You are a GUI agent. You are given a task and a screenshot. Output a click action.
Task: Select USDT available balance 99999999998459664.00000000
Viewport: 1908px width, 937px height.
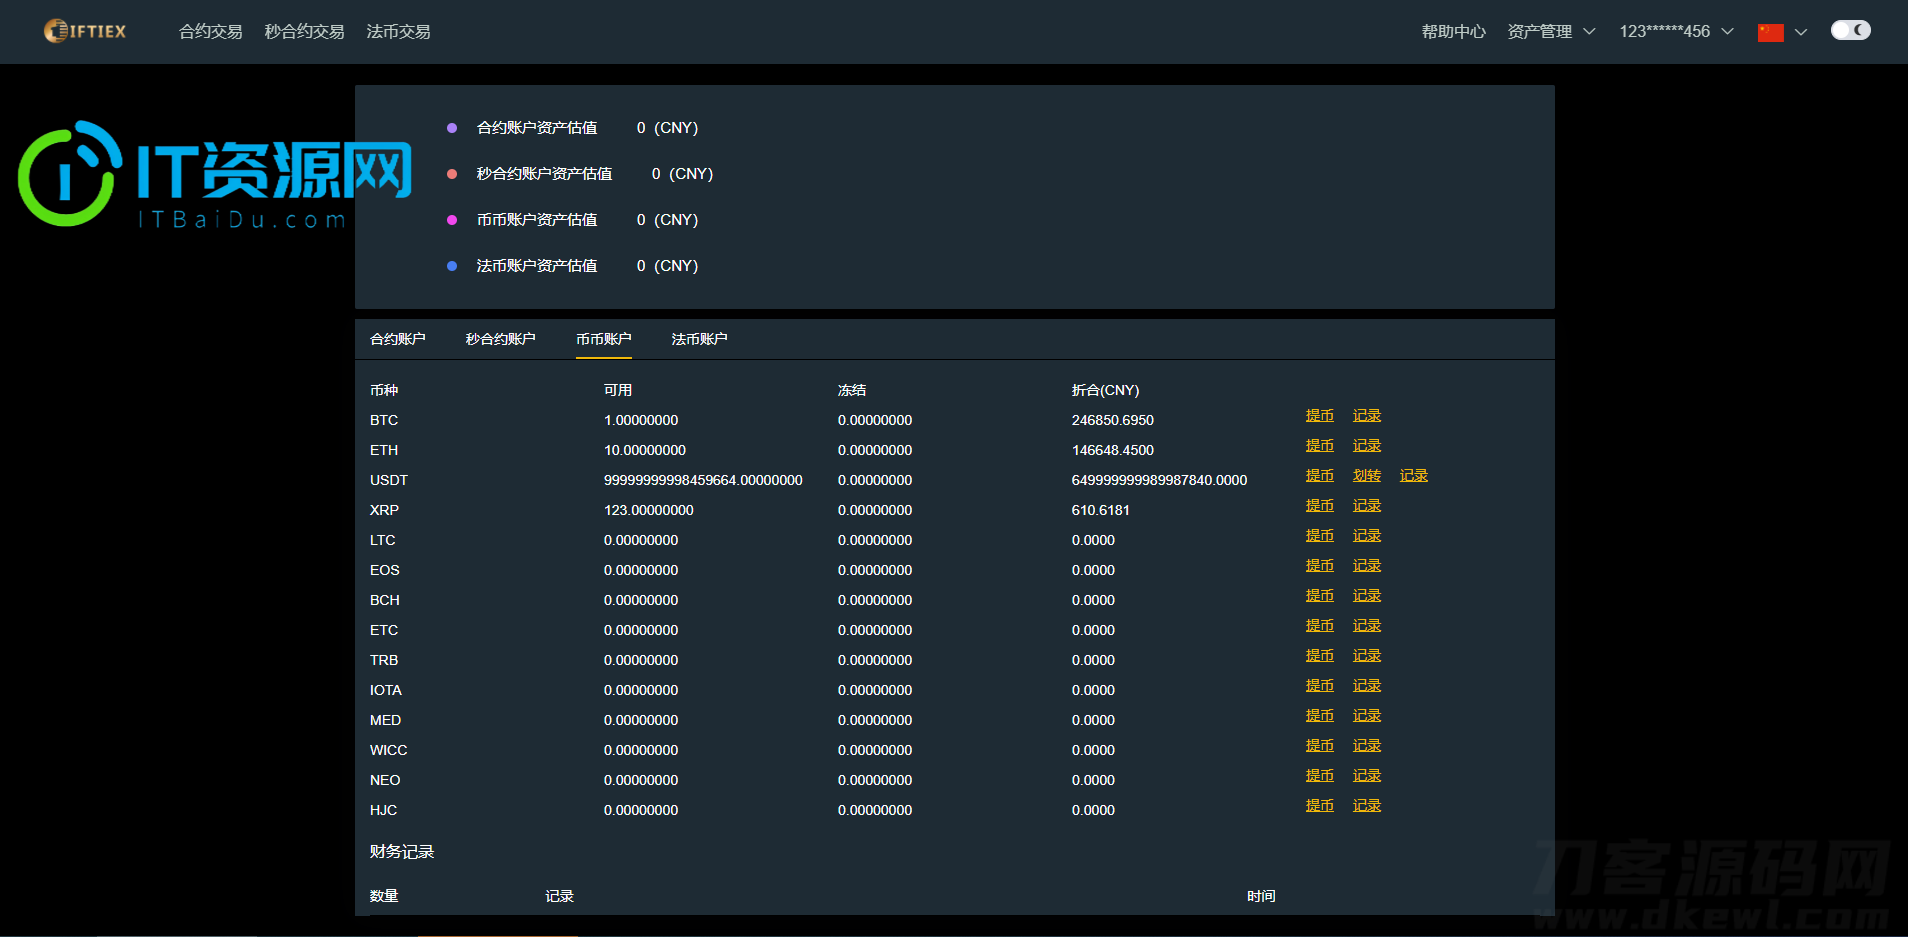click(x=703, y=480)
